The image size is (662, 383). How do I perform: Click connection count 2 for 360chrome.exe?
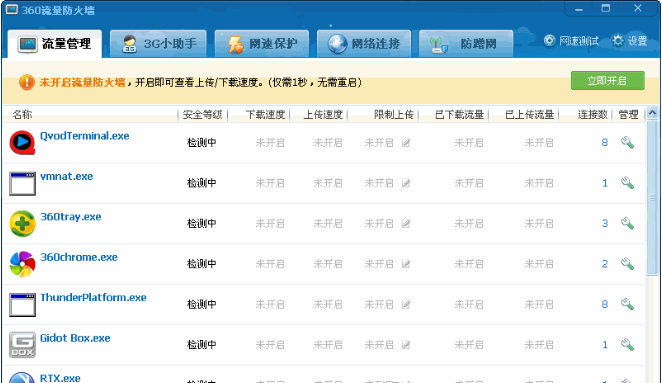[x=605, y=264]
